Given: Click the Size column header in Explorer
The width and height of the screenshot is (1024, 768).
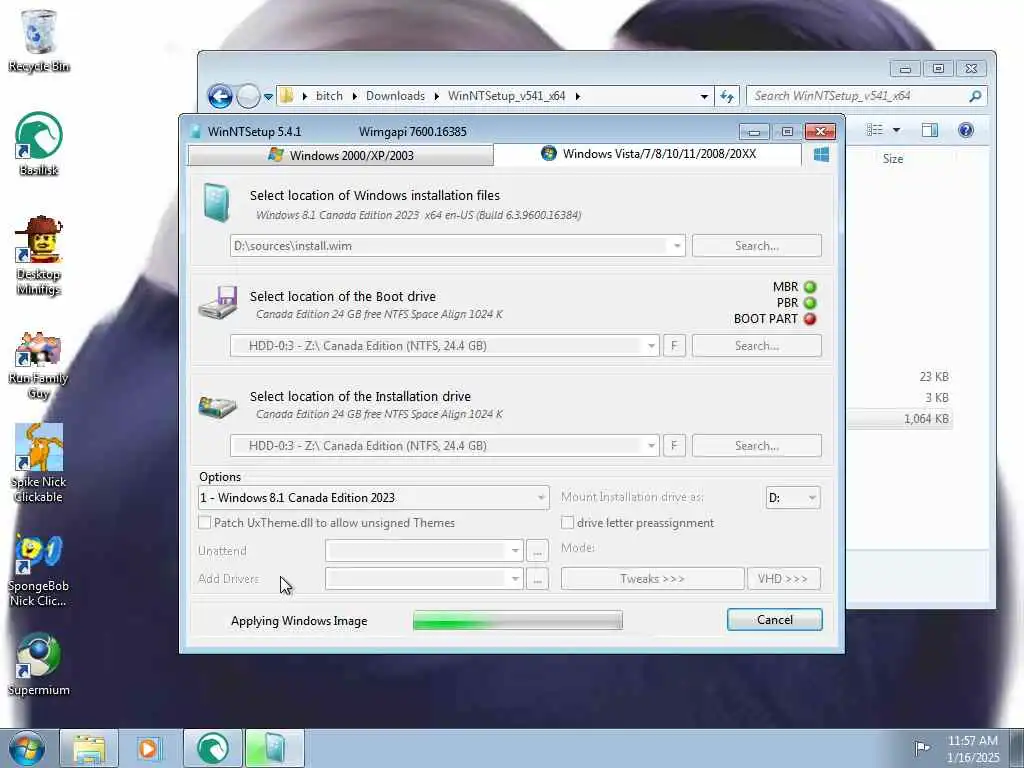Looking at the screenshot, I should tap(893, 159).
